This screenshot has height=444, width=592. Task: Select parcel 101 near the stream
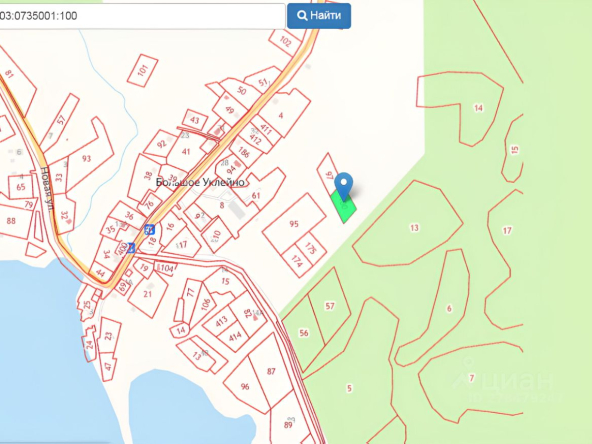coord(142,71)
